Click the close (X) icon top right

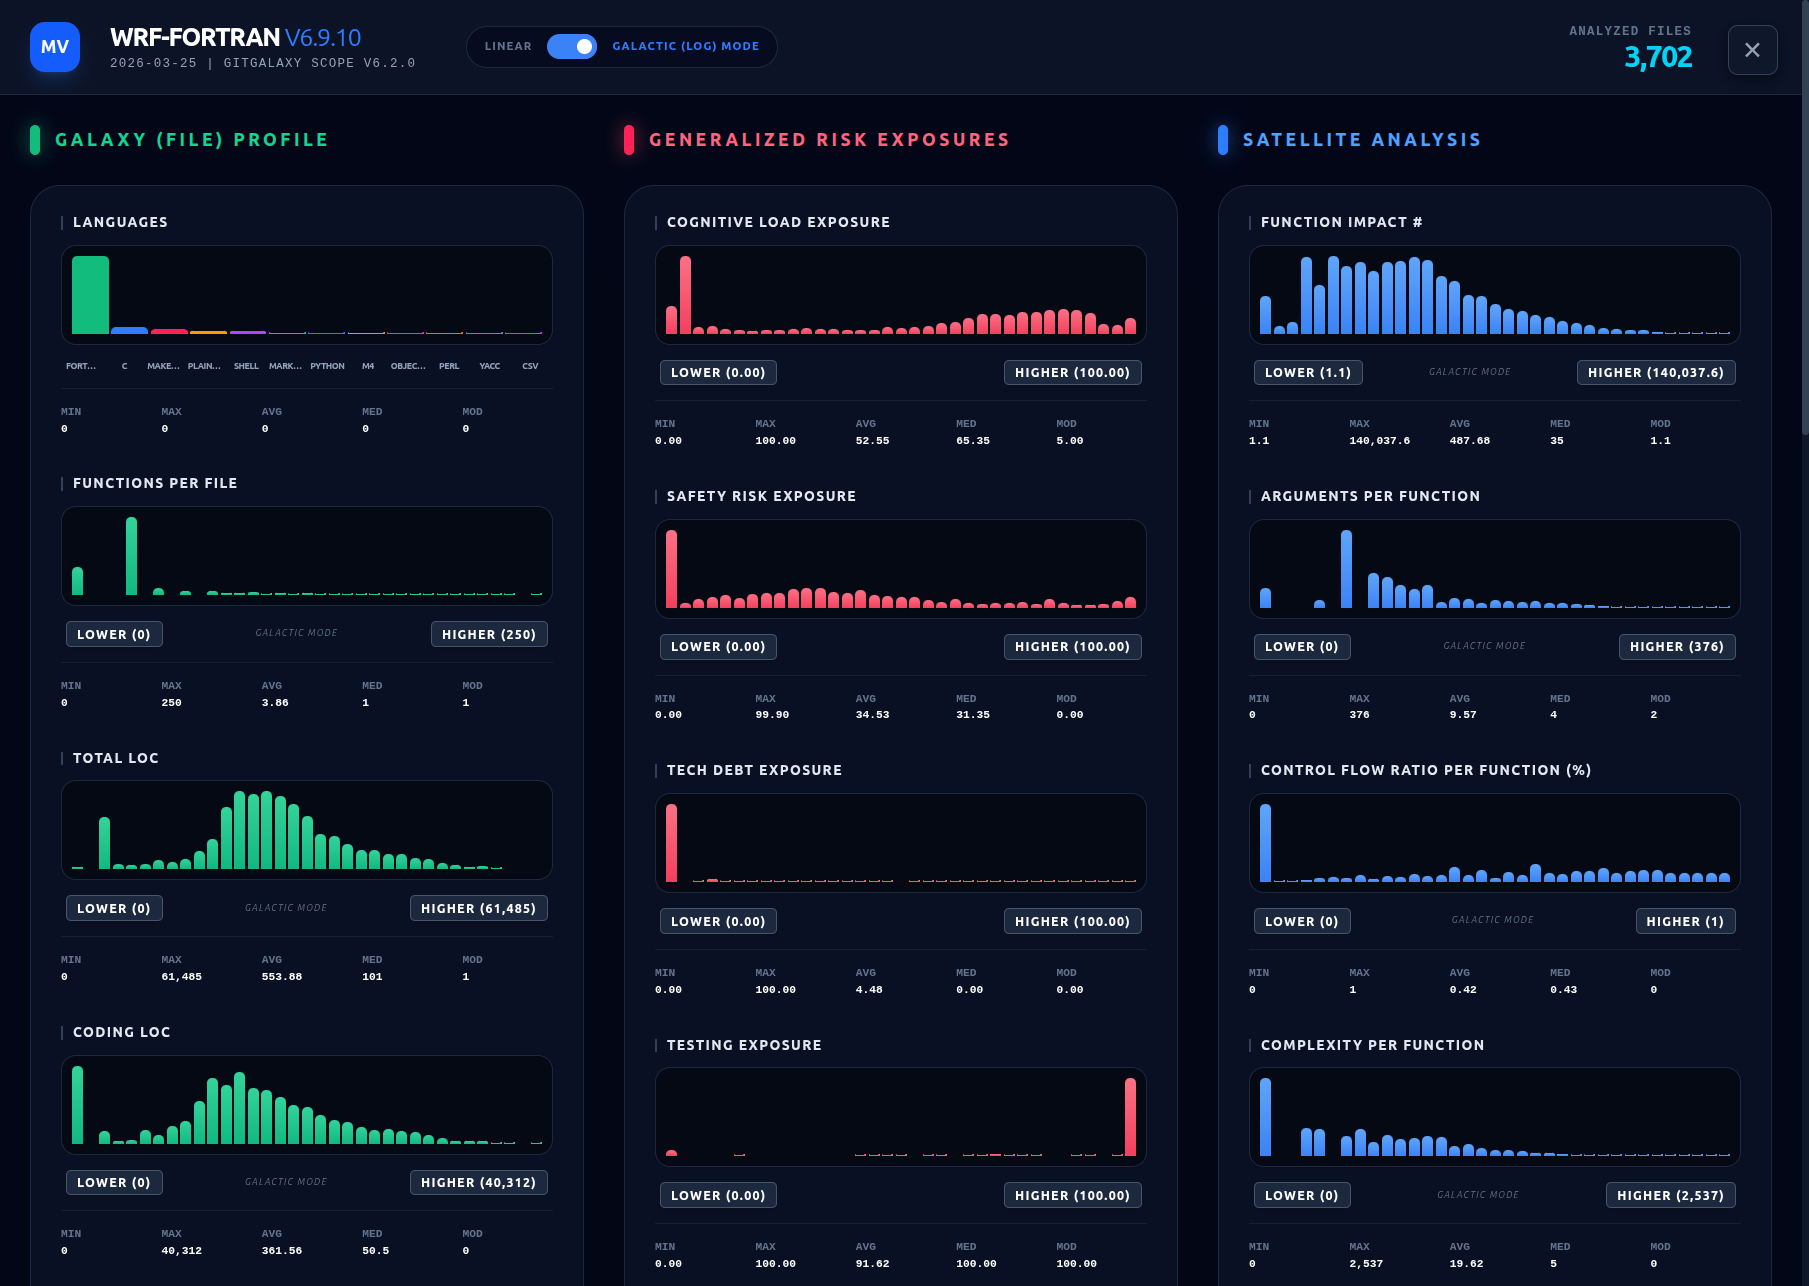pos(1751,50)
